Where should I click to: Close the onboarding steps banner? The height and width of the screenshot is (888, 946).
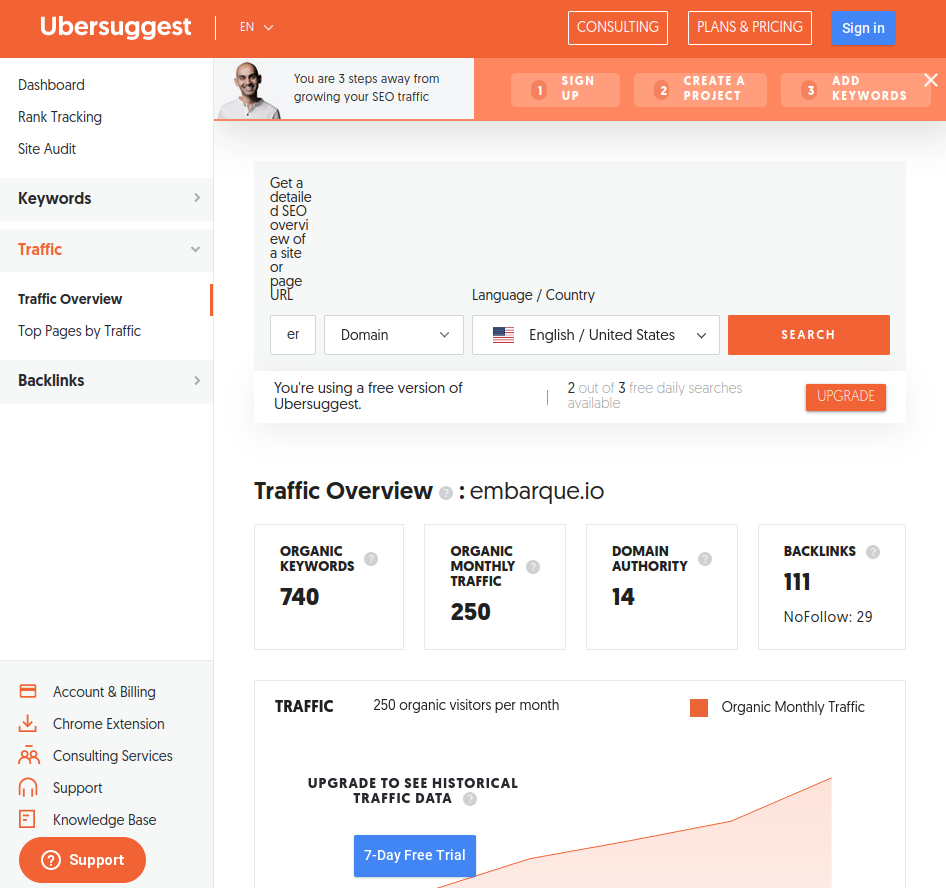(931, 80)
